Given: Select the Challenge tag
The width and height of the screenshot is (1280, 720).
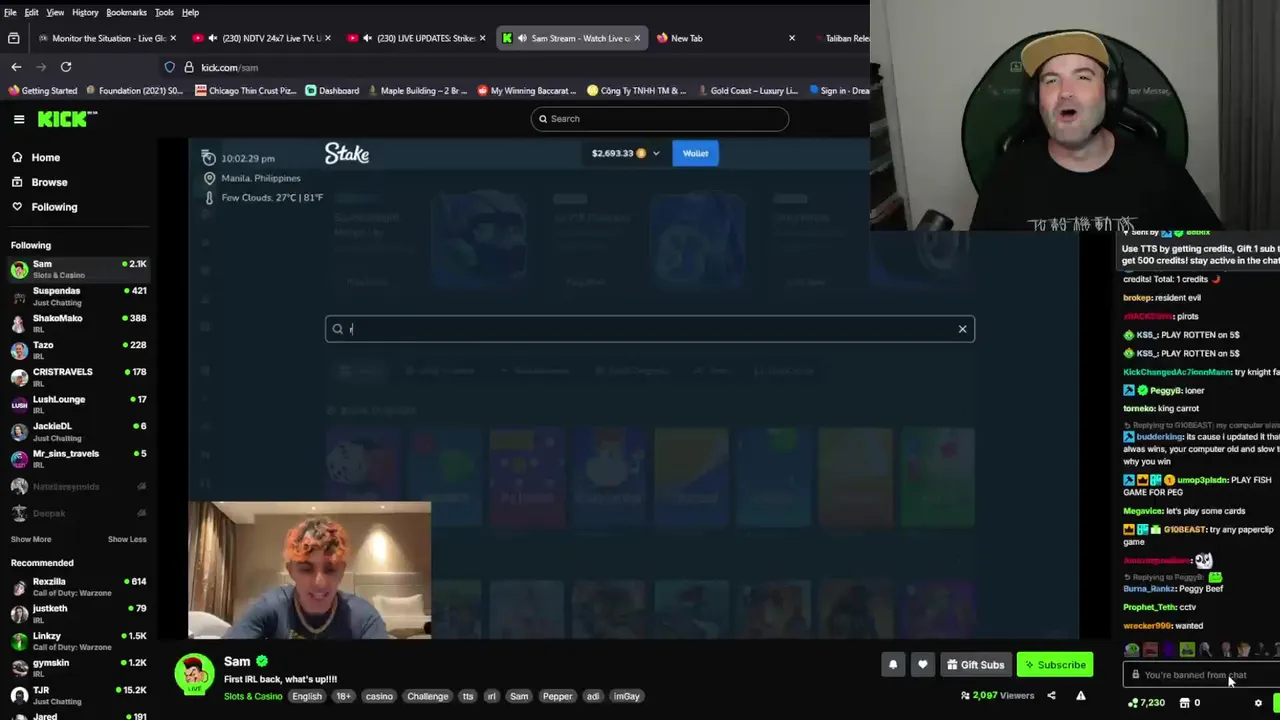Looking at the screenshot, I should [x=427, y=696].
